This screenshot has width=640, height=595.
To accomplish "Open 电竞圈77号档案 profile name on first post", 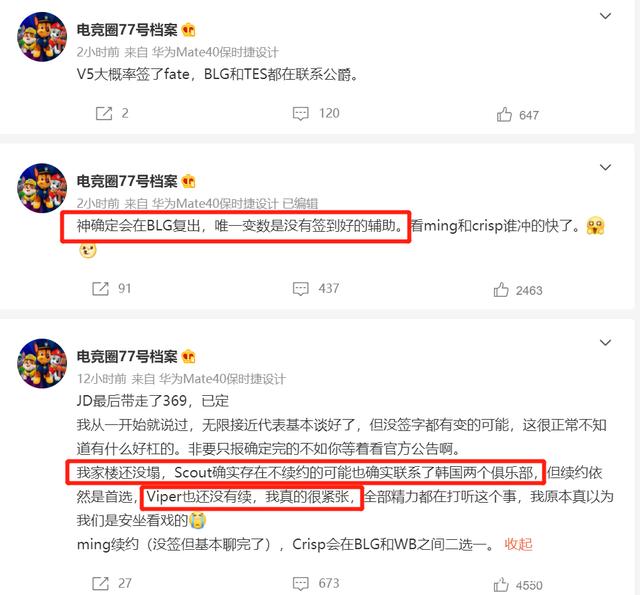I will pyautogui.click(x=127, y=30).
